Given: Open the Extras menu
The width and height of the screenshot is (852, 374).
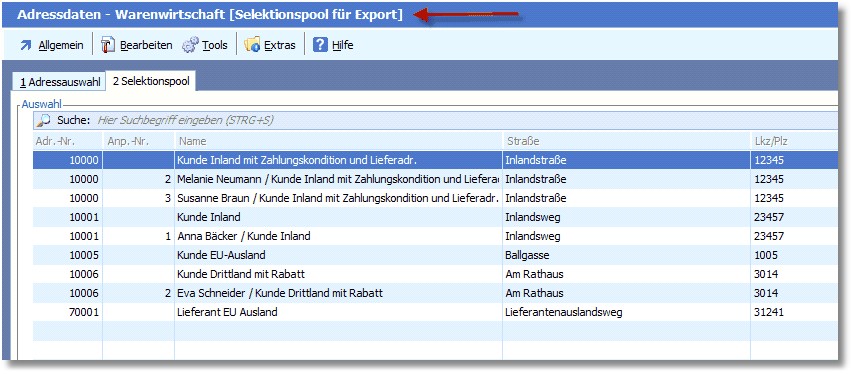Looking at the screenshot, I should [280, 45].
